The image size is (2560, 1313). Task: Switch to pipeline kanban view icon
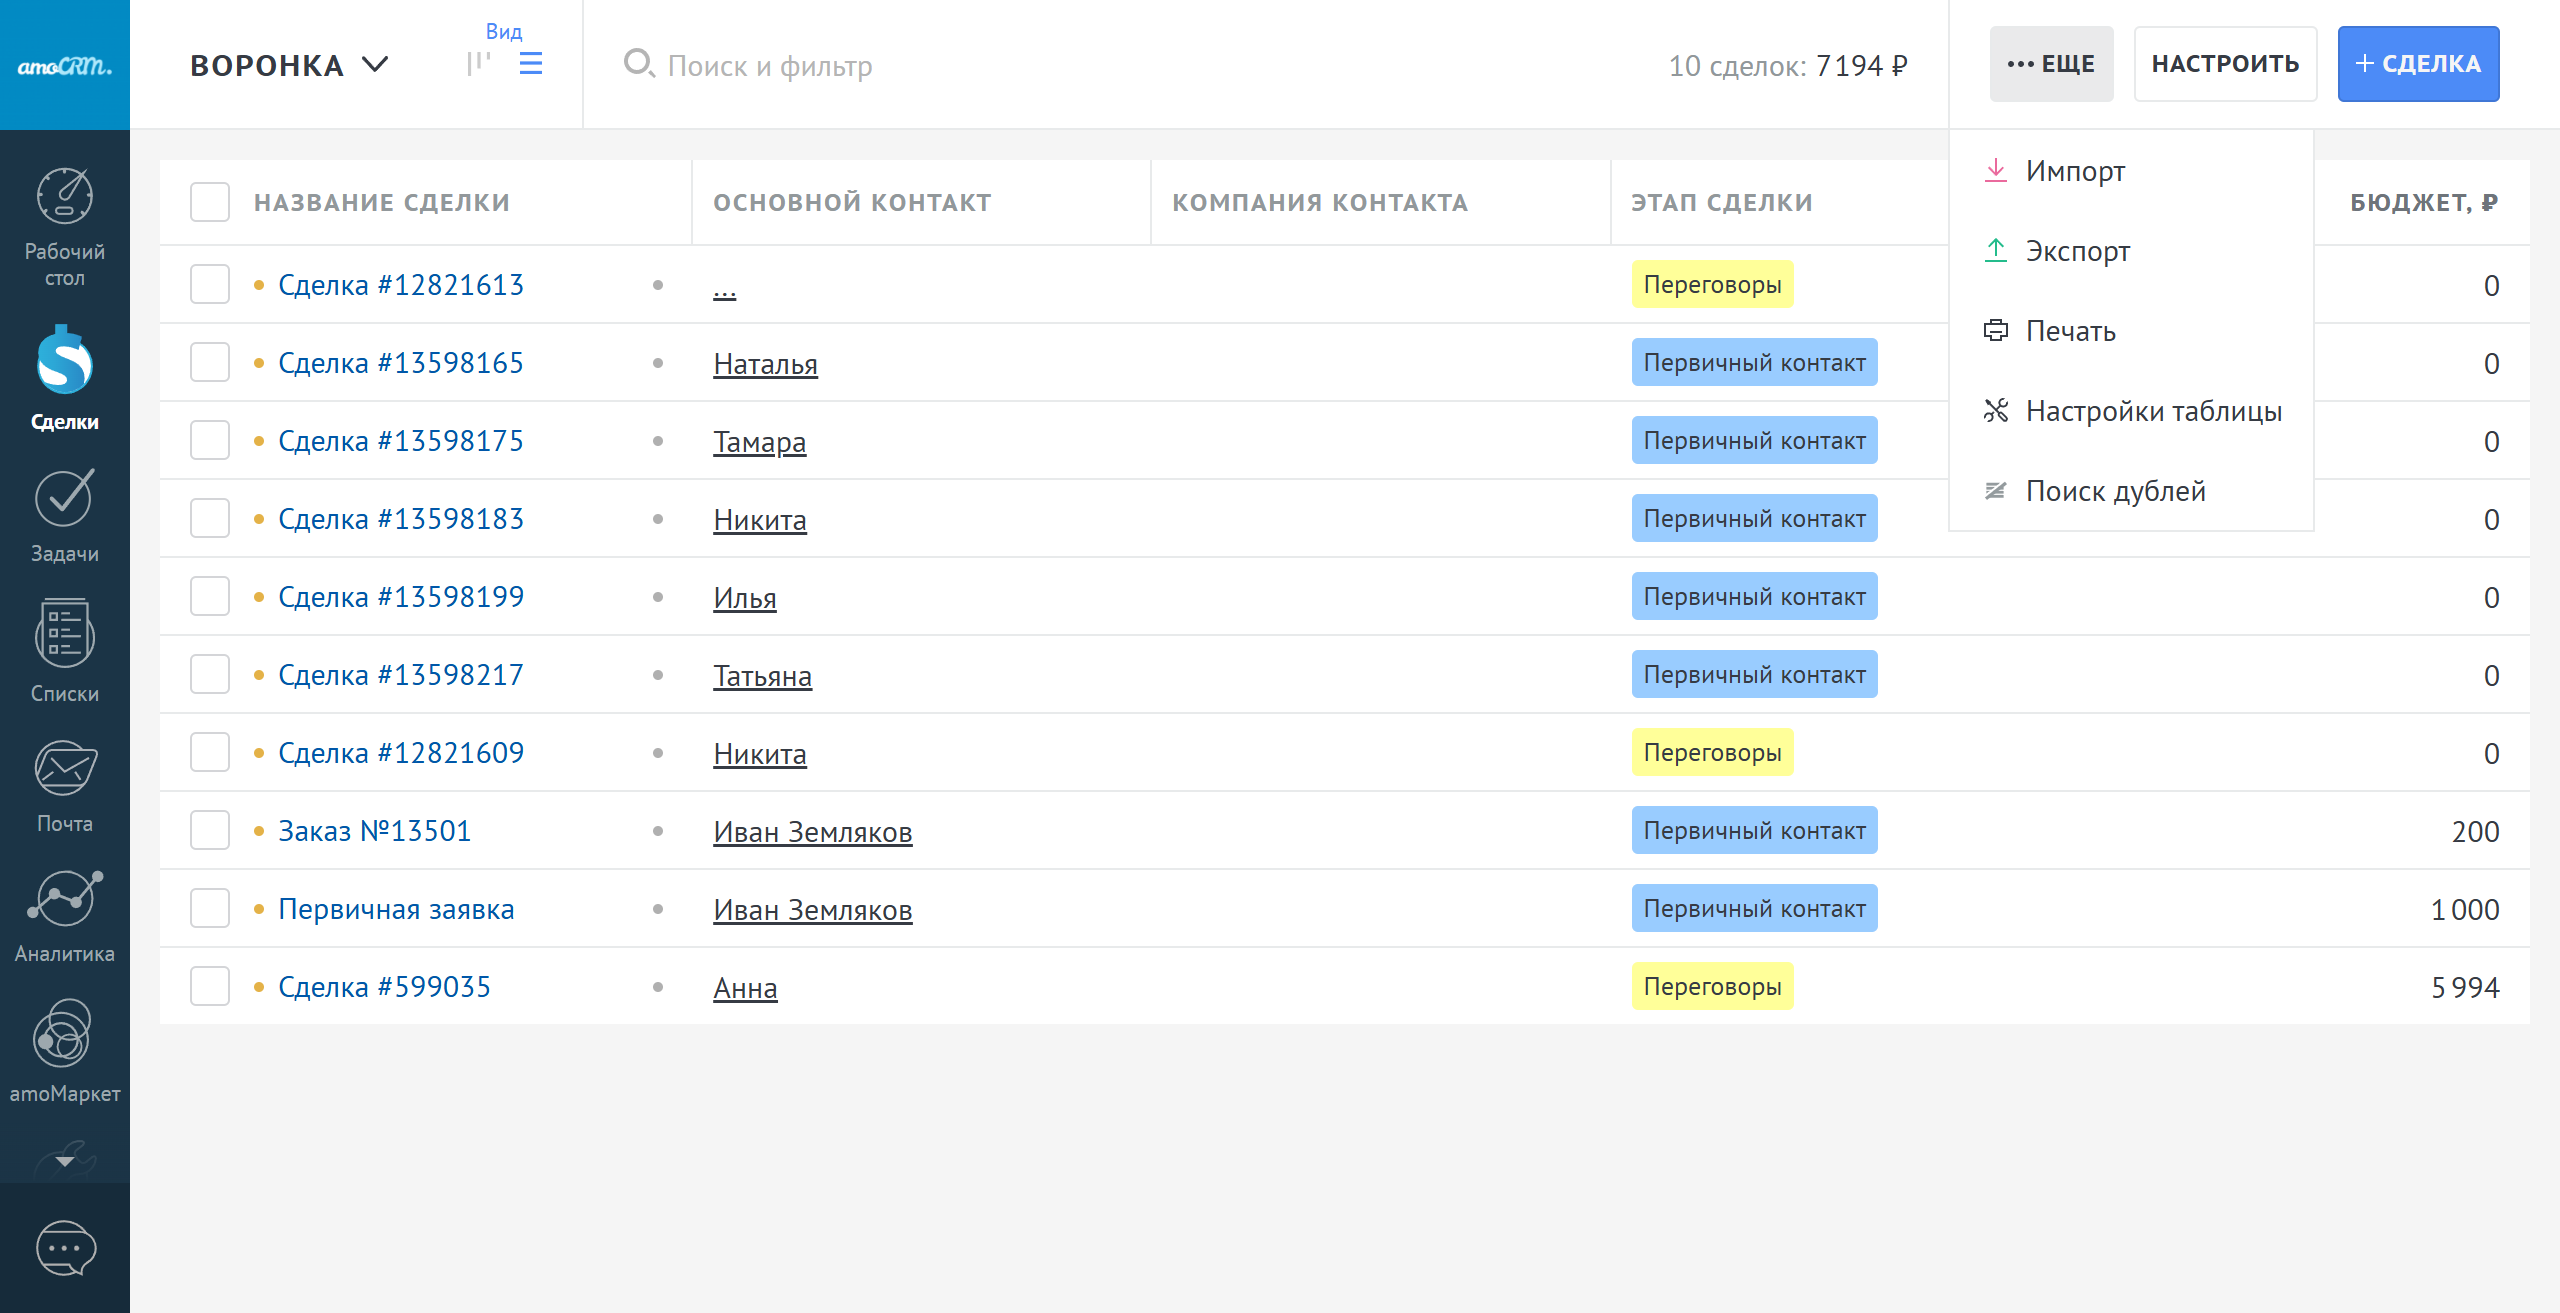pyautogui.click(x=478, y=64)
